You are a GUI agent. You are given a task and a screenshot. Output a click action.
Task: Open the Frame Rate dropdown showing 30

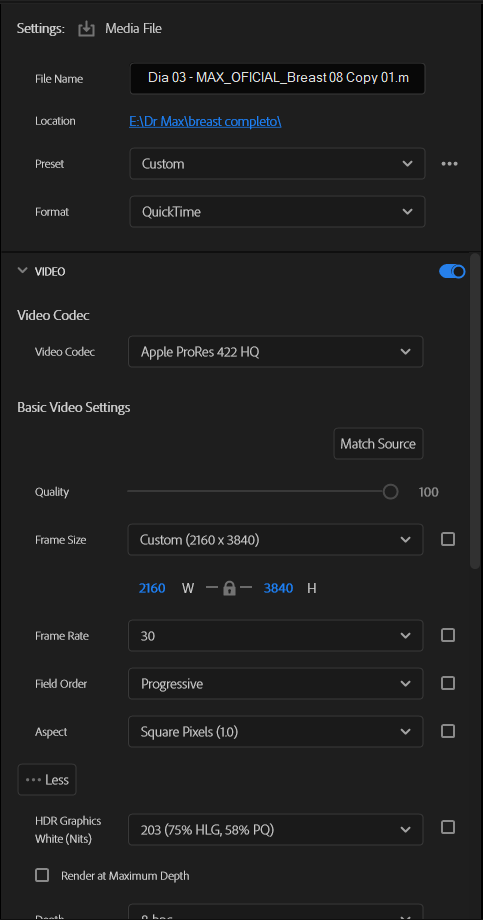tap(276, 636)
